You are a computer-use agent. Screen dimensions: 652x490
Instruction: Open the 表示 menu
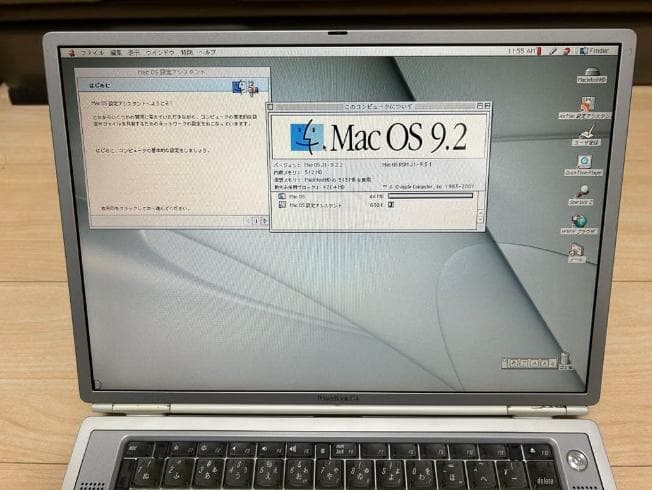pyautogui.click(x=133, y=53)
